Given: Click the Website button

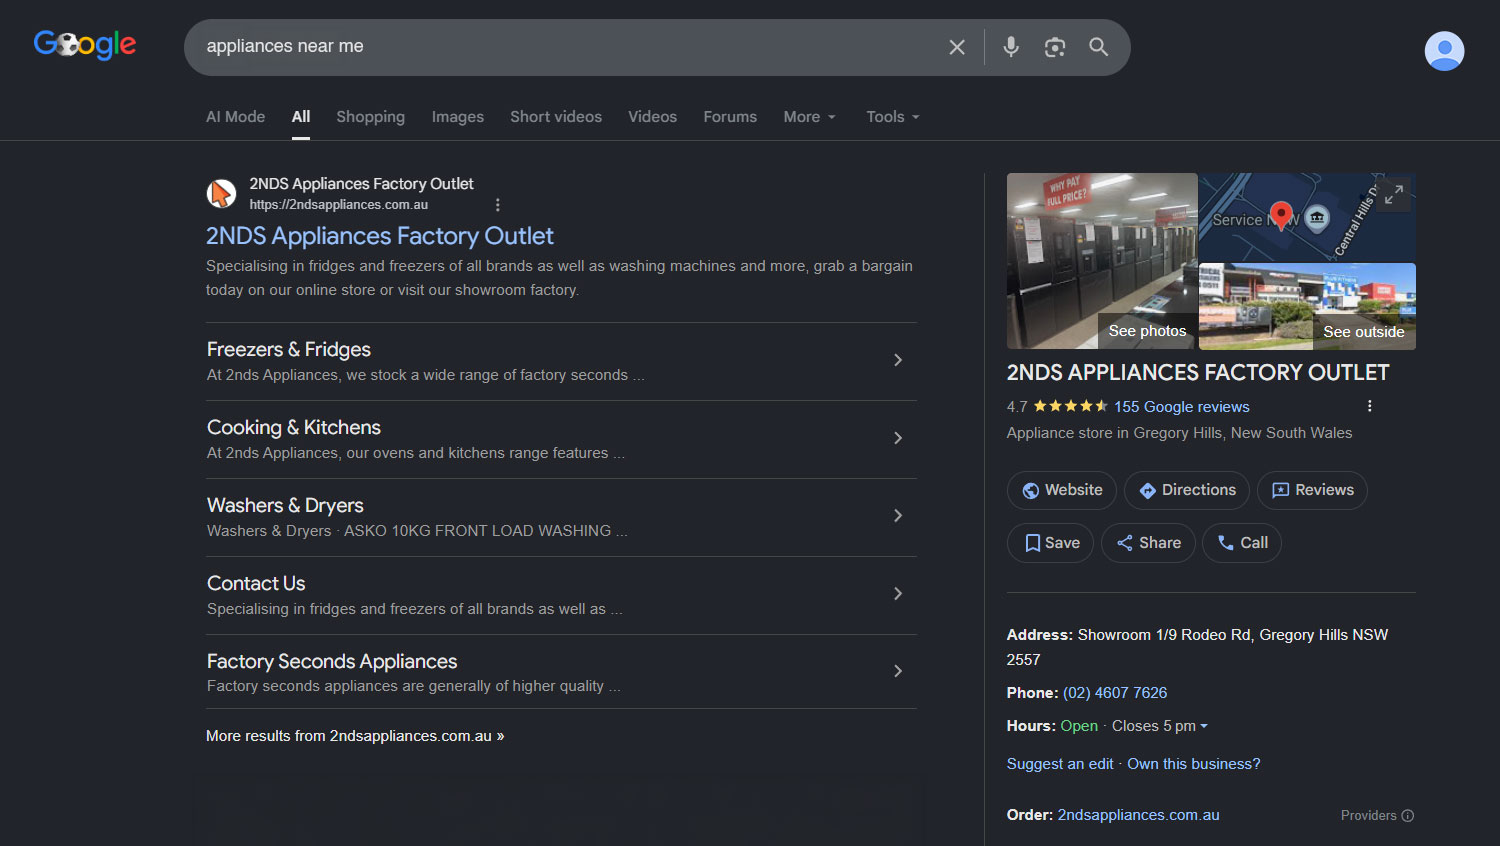Looking at the screenshot, I should click(1062, 490).
